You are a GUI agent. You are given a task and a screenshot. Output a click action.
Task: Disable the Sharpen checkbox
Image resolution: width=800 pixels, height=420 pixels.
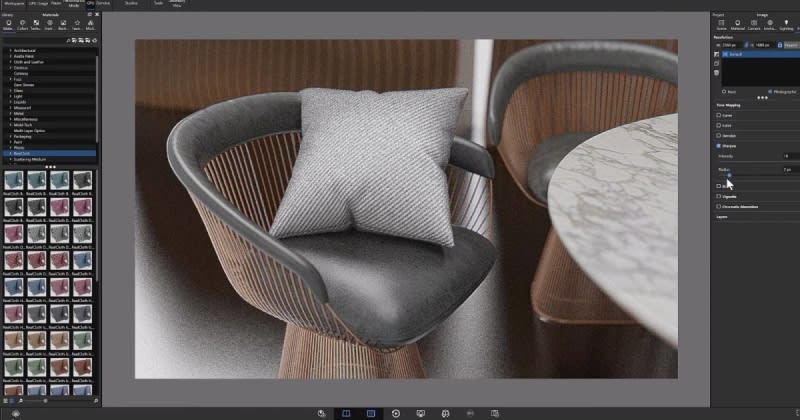[719, 145]
